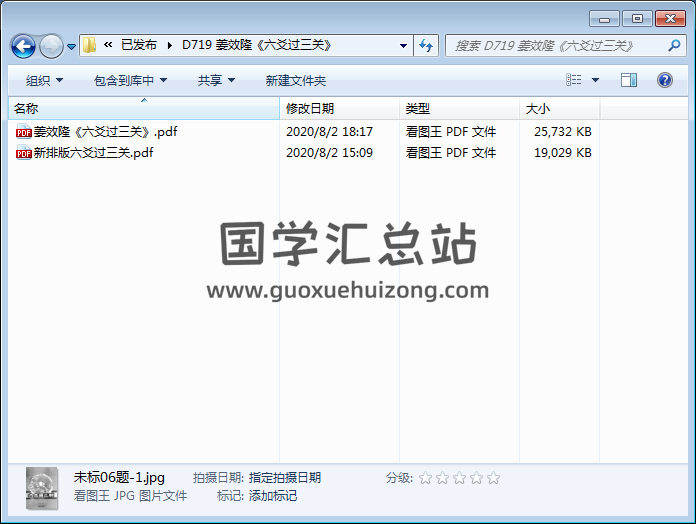Sort by the 大小 column header
This screenshot has width=696, height=524.
559,108
